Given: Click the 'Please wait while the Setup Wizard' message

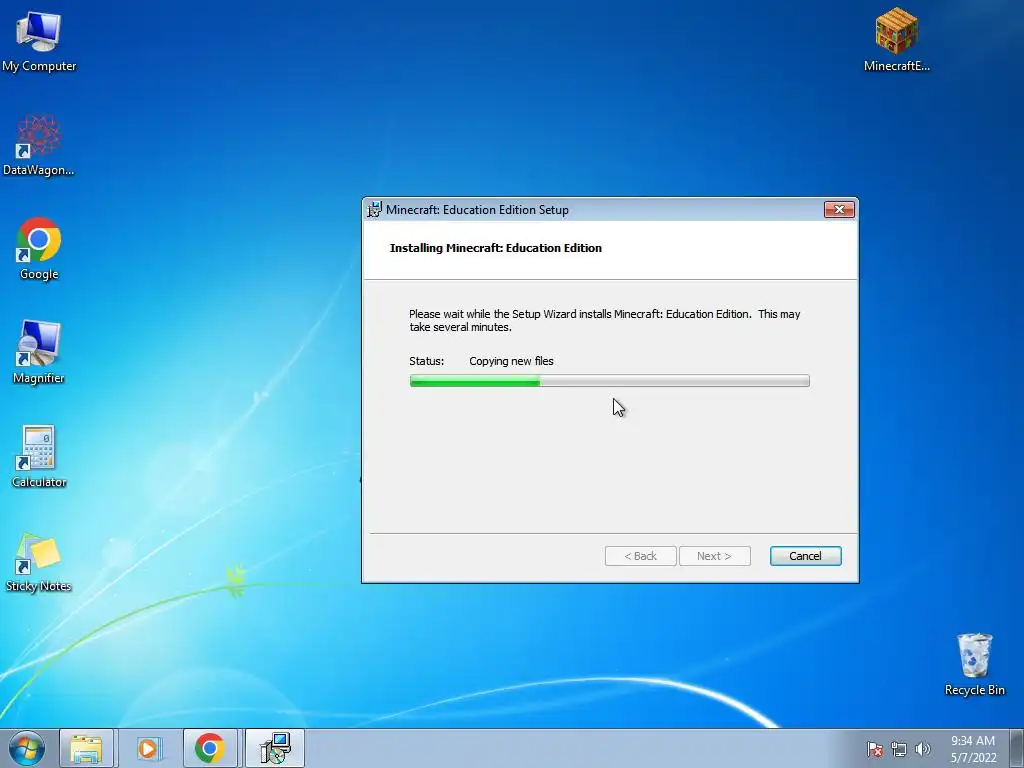Looking at the screenshot, I should pyautogui.click(x=604, y=321).
